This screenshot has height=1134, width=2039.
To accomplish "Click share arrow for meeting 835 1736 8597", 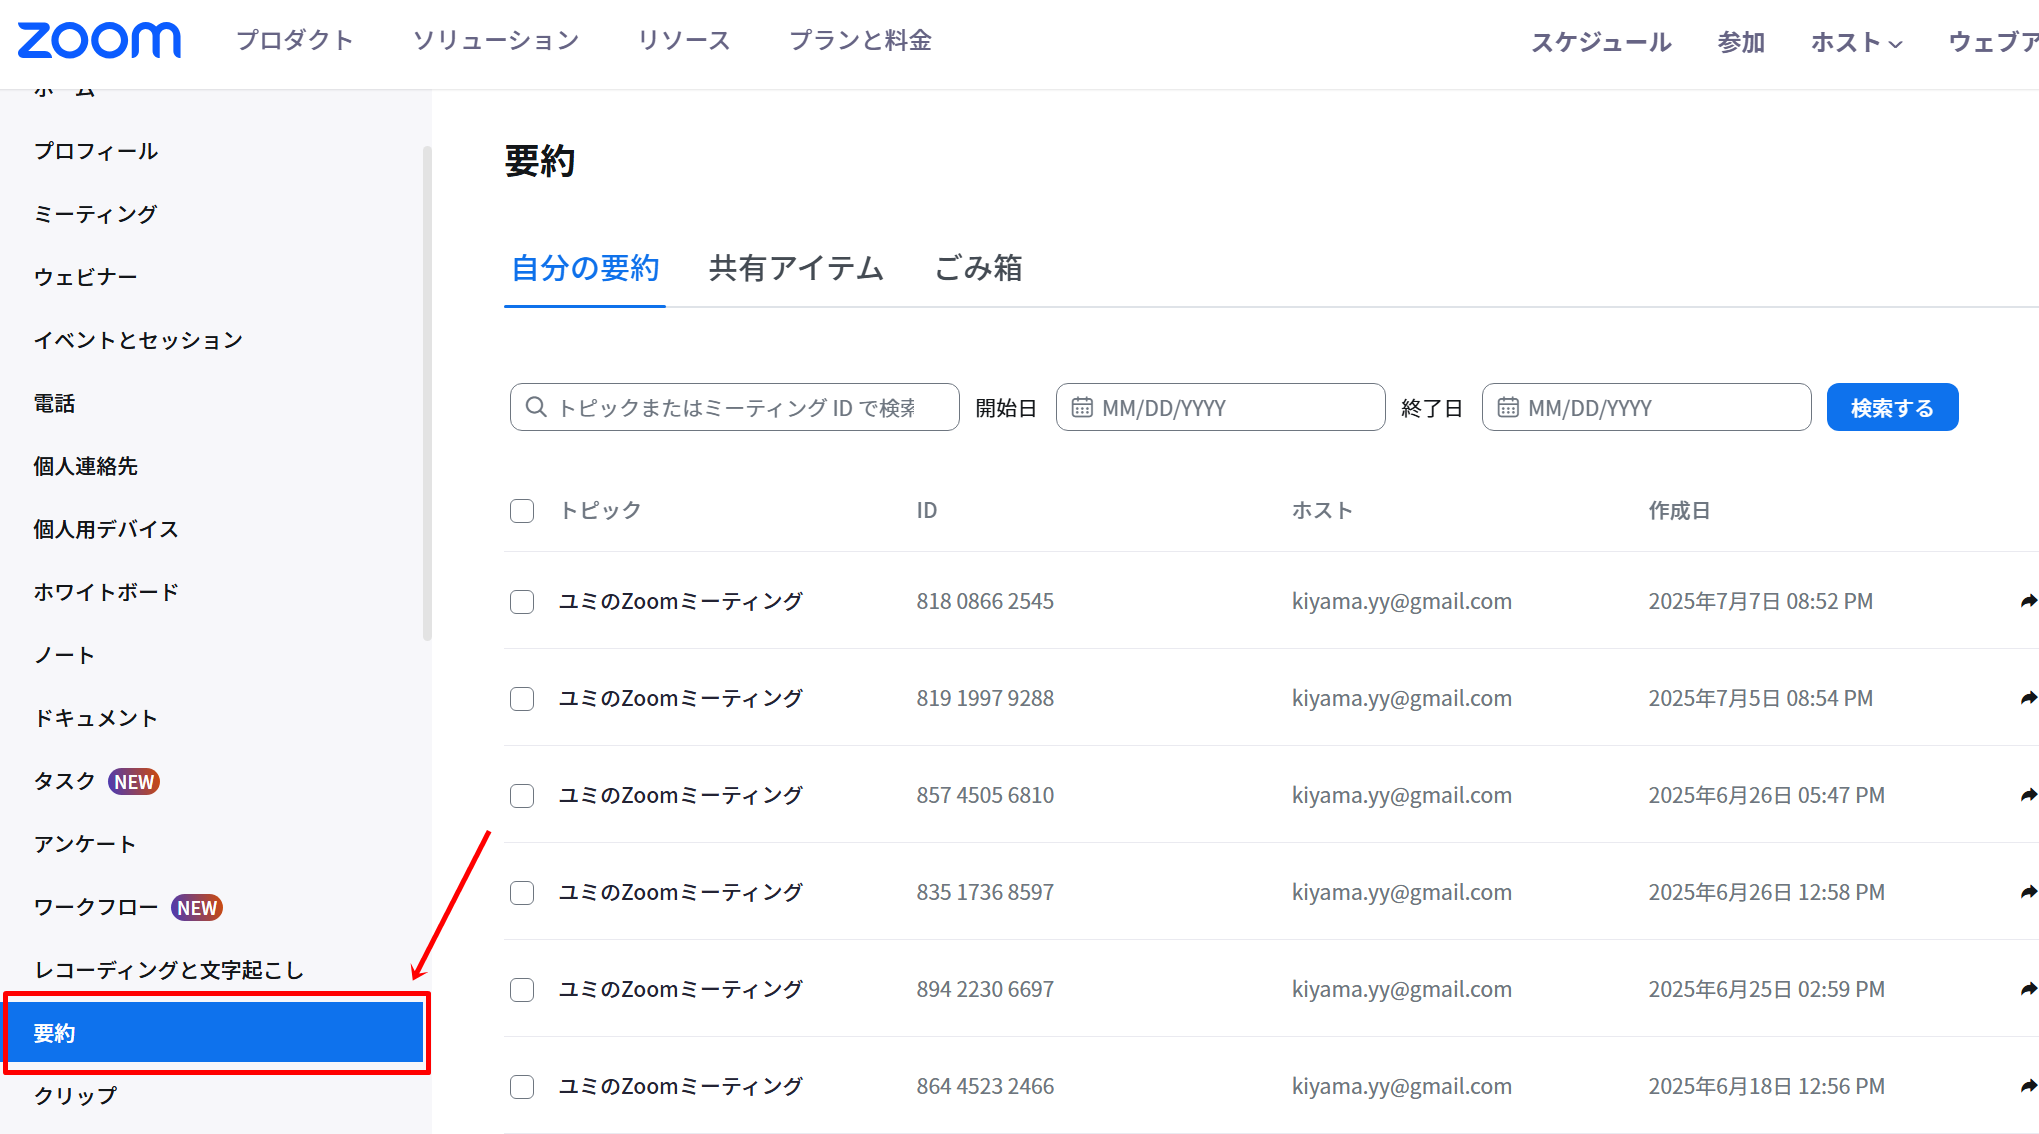I will point(2028,892).
